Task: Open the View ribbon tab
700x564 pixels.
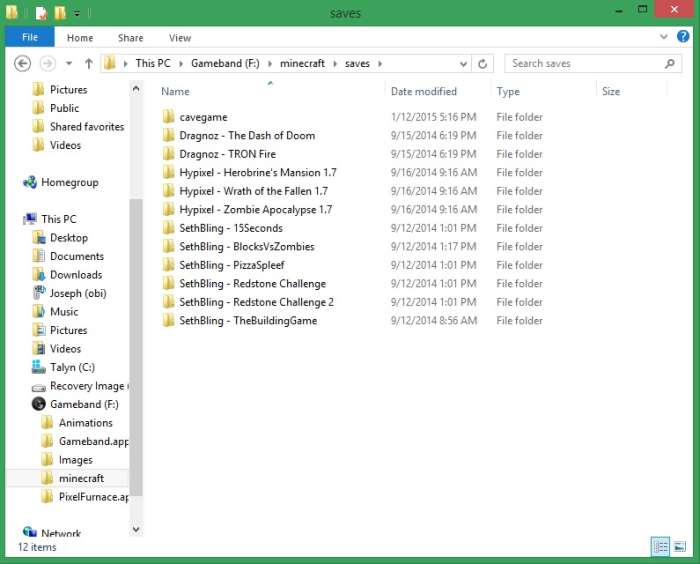Action: pos(180,38)
